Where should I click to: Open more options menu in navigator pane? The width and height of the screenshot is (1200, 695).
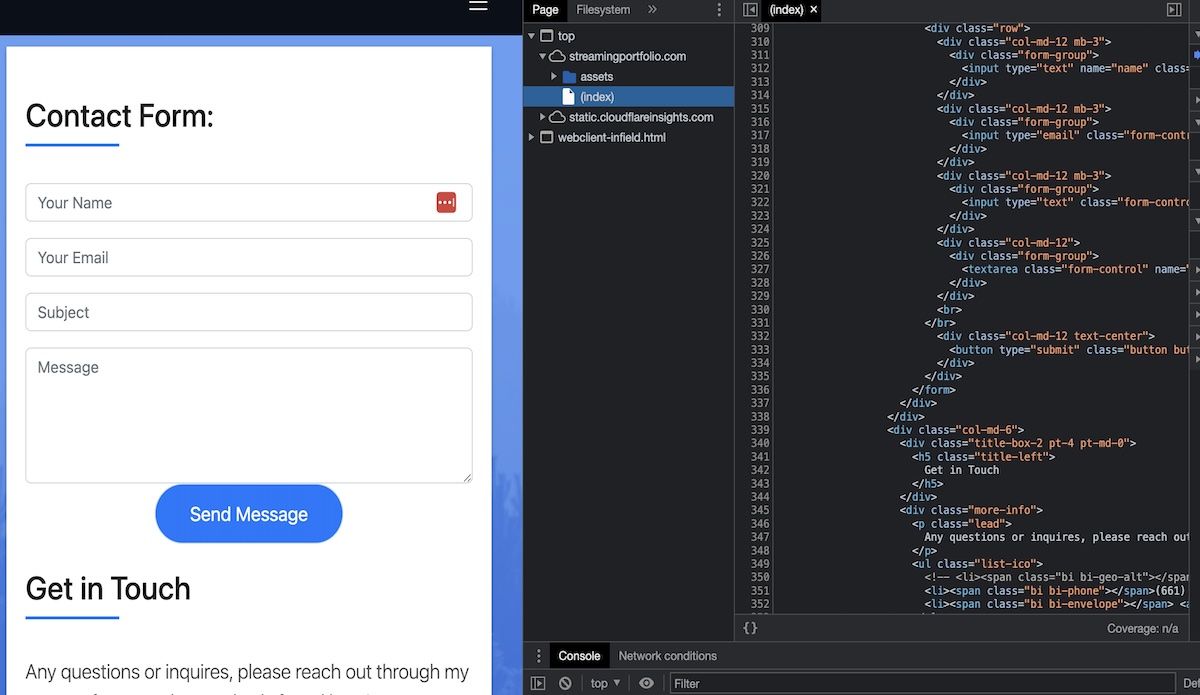point(718,10)
